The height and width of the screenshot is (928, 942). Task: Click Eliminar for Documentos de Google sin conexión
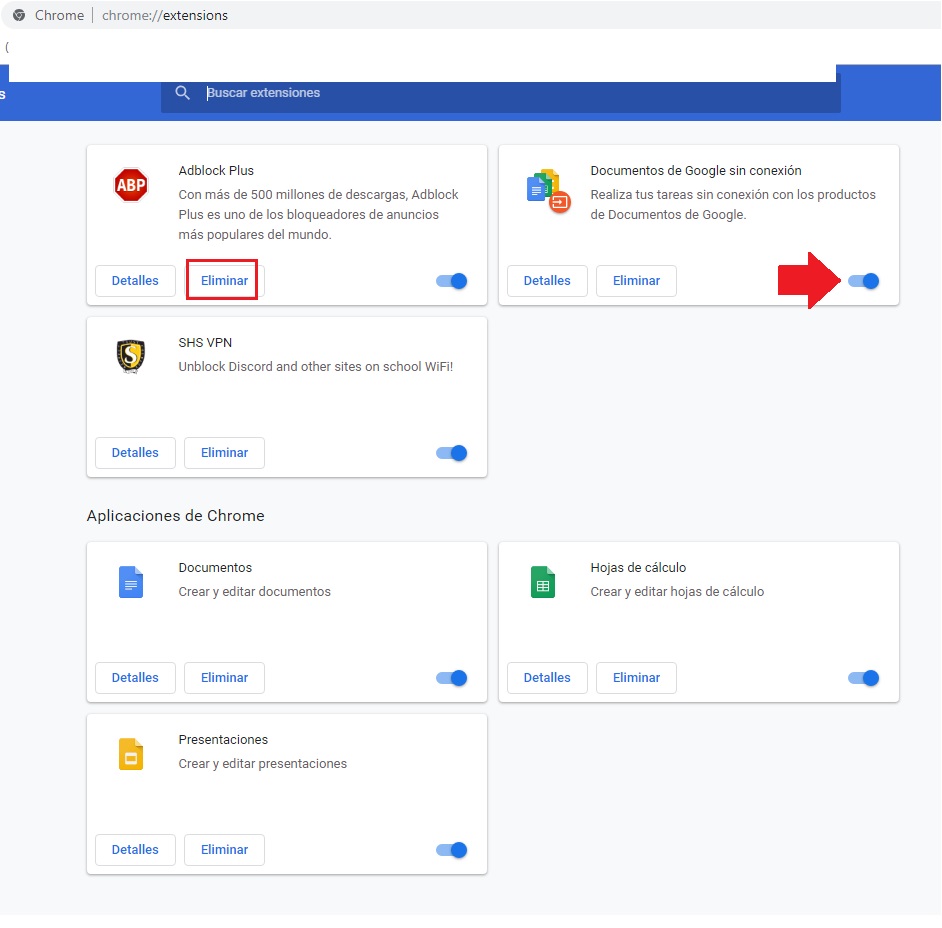click(x=636, y=281)
